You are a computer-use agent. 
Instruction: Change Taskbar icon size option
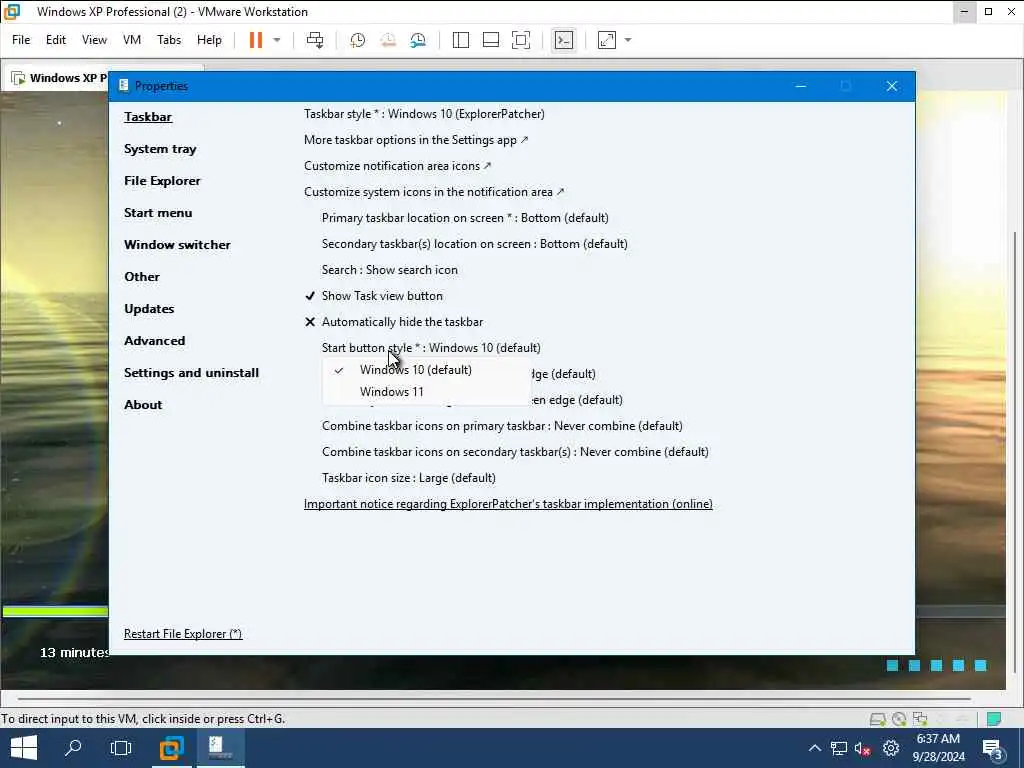tap(409, 478)
